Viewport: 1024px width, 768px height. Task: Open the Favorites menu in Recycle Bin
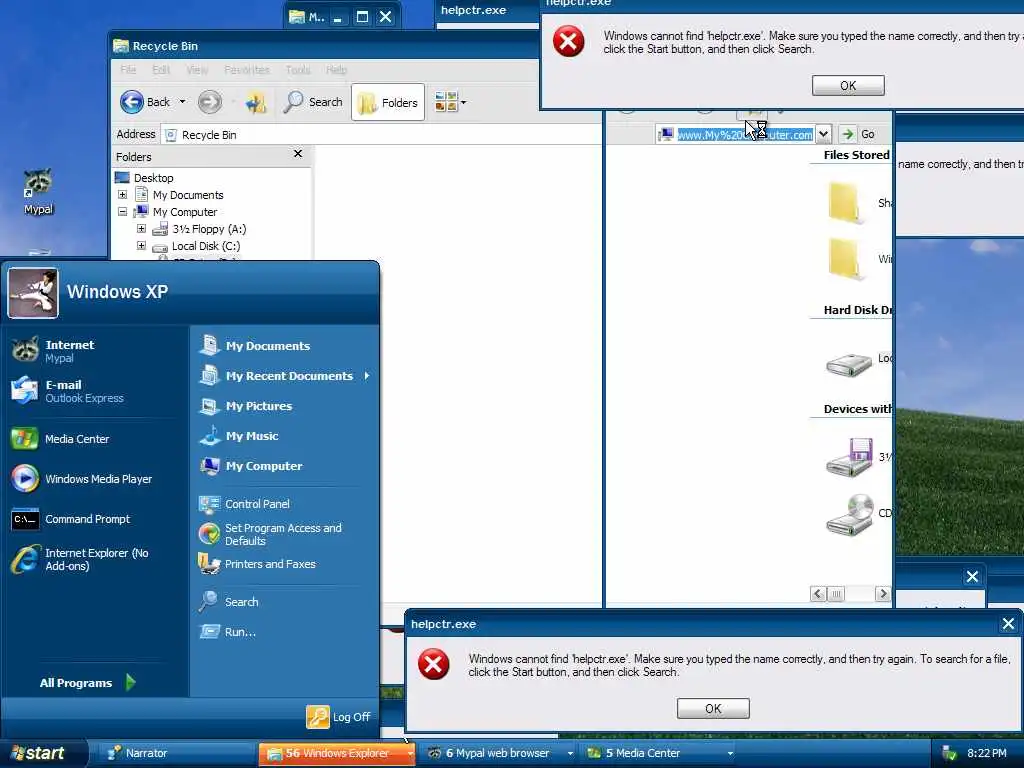click(246, 69)
